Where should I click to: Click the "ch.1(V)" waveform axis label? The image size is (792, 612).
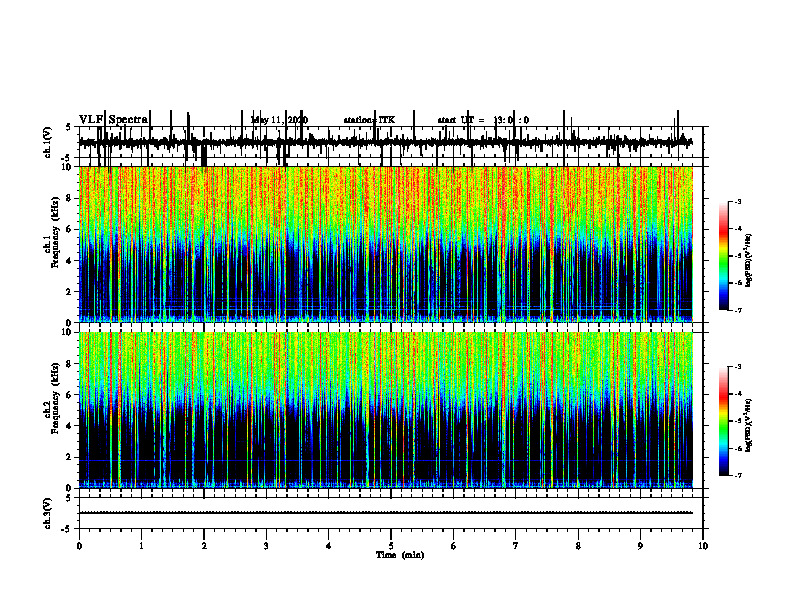pos(48,142)
